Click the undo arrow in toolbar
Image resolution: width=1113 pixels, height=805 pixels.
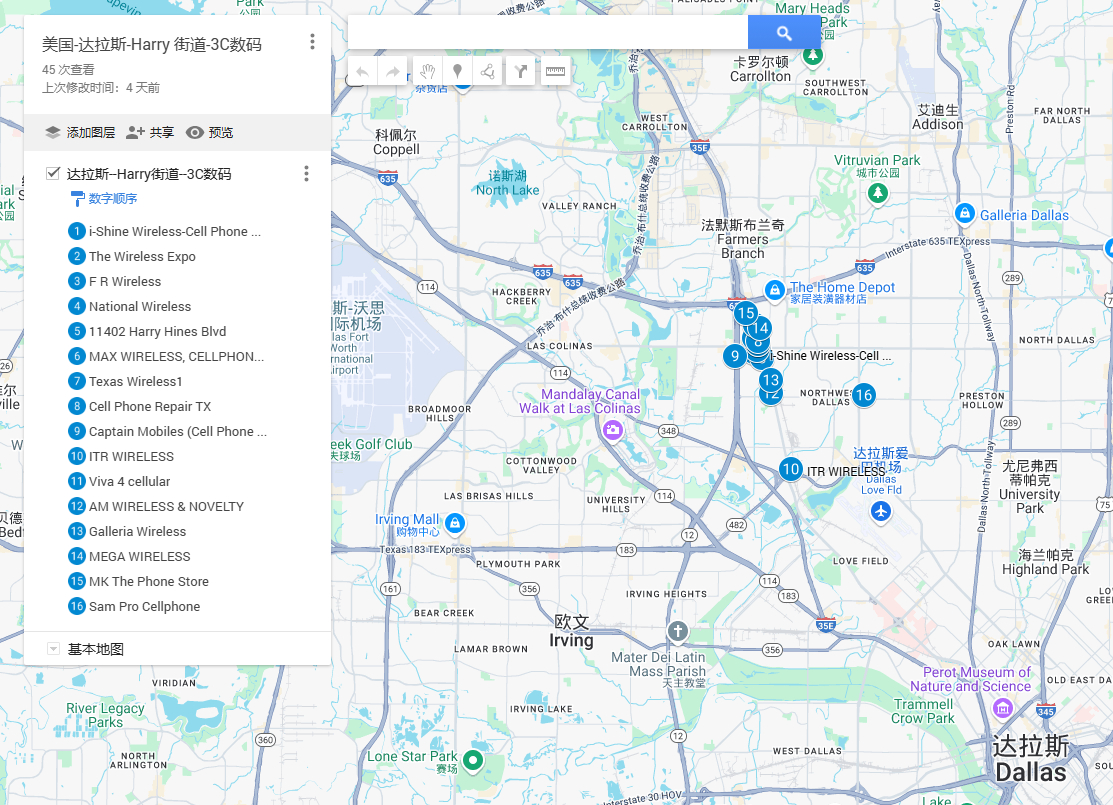coord(362,71)
